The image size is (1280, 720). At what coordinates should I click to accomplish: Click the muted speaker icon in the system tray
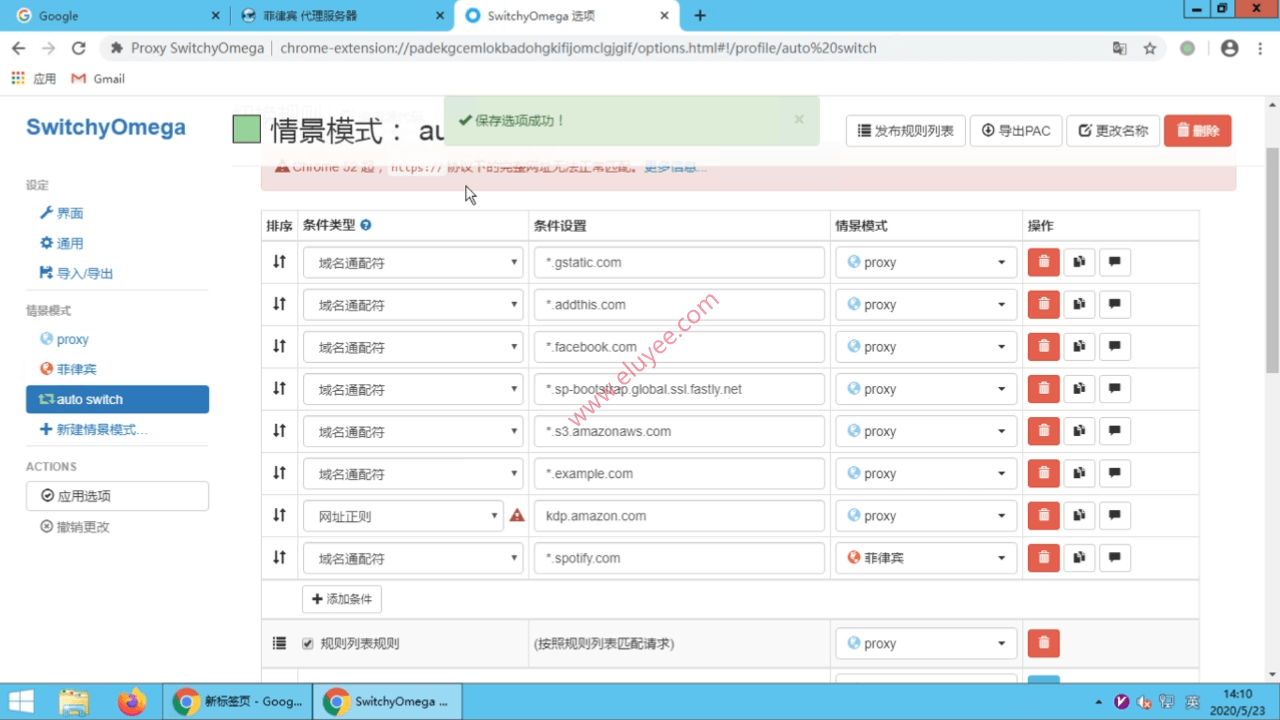pyautogui.click(x=1144, y=701)
